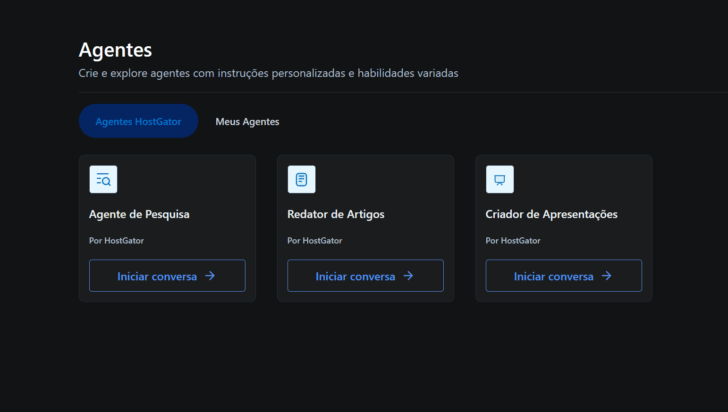The image size is (728, 412).
Task: Click the Agente de Pesquisa card title
Action: [x=139, y=215]
